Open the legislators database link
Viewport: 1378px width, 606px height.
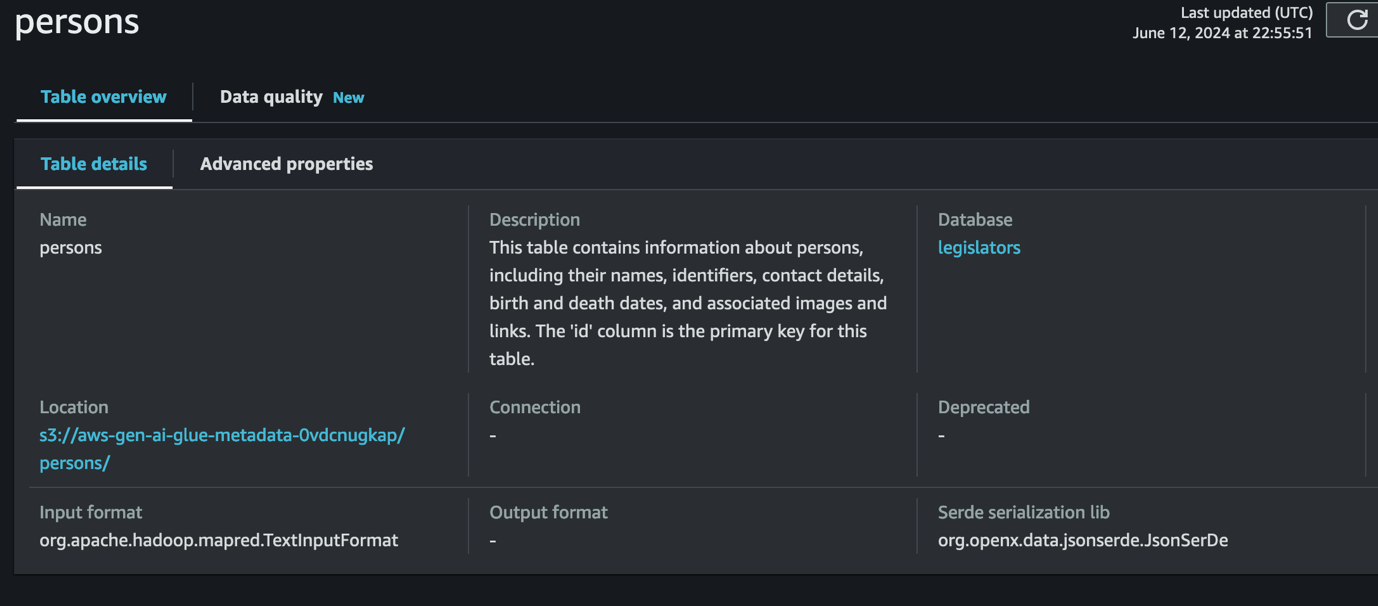(979, 248)
